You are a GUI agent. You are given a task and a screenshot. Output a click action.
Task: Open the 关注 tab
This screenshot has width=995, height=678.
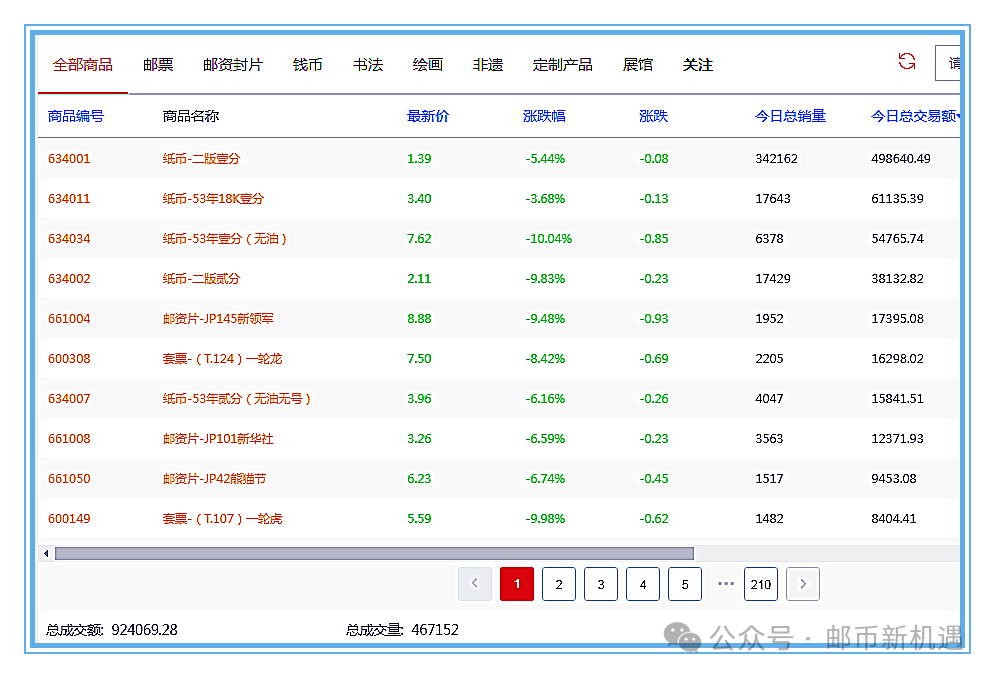coord(698,65)
